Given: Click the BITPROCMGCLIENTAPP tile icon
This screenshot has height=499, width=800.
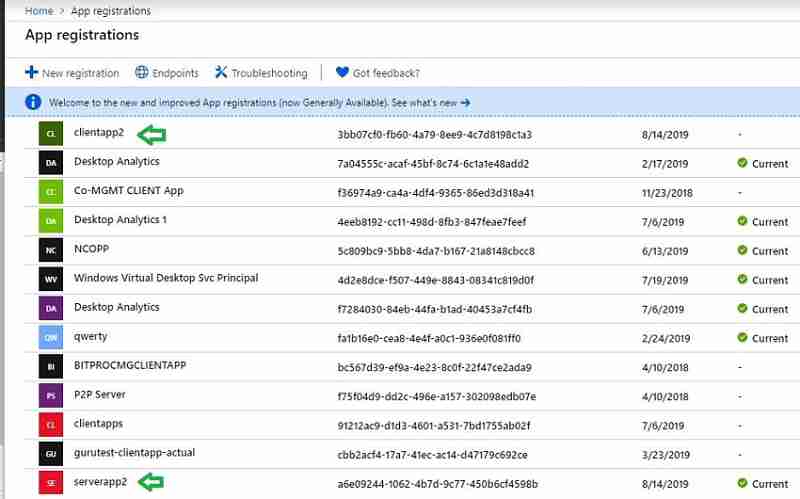Looking at the screenshot, I should 51,366.
